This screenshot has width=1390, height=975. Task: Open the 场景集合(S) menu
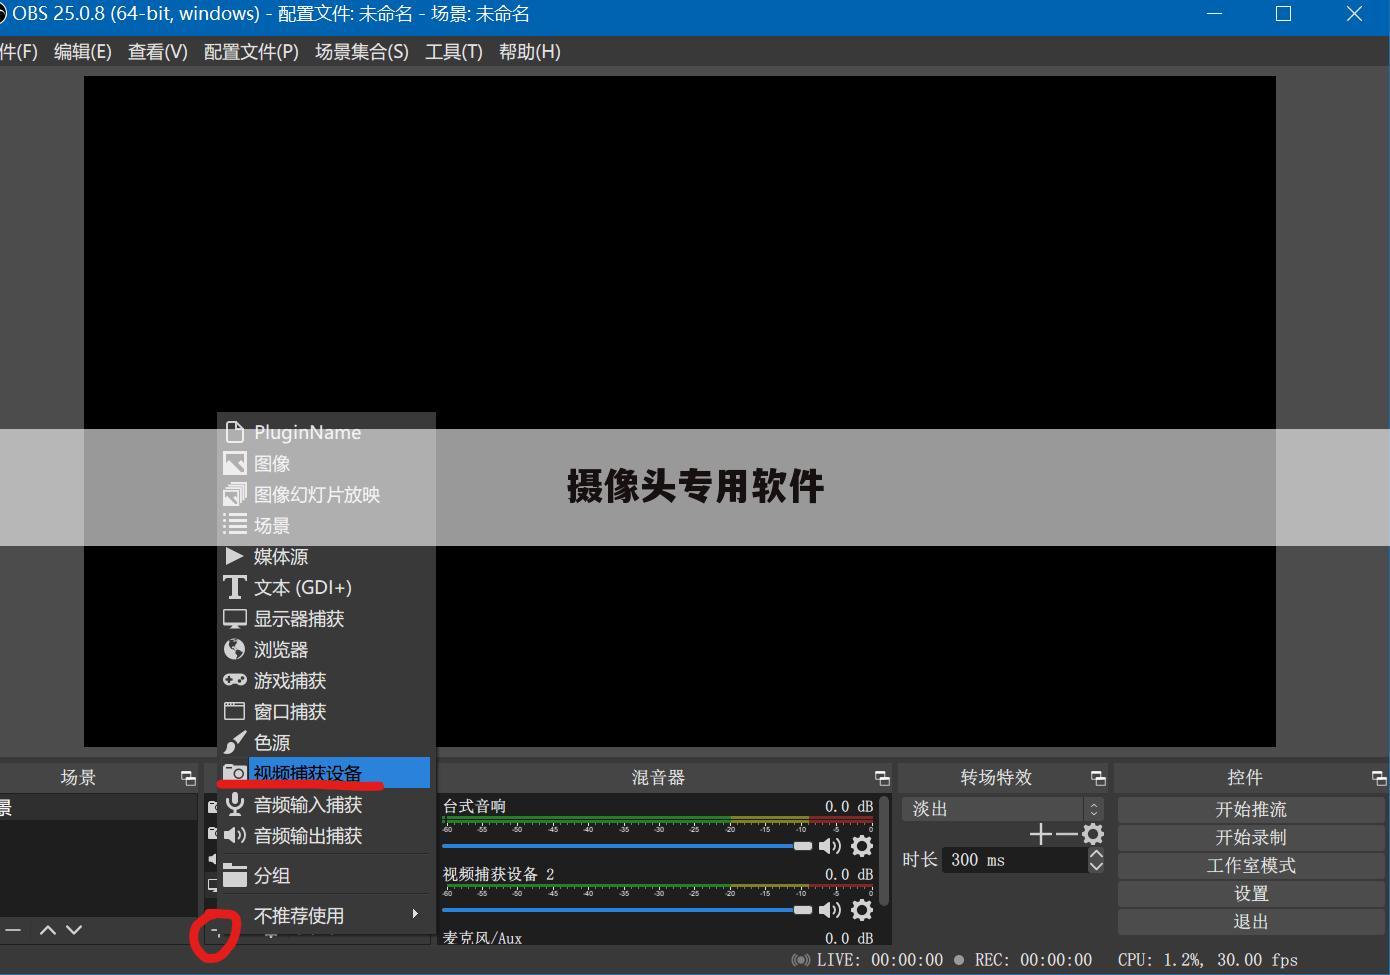[362, 52]
